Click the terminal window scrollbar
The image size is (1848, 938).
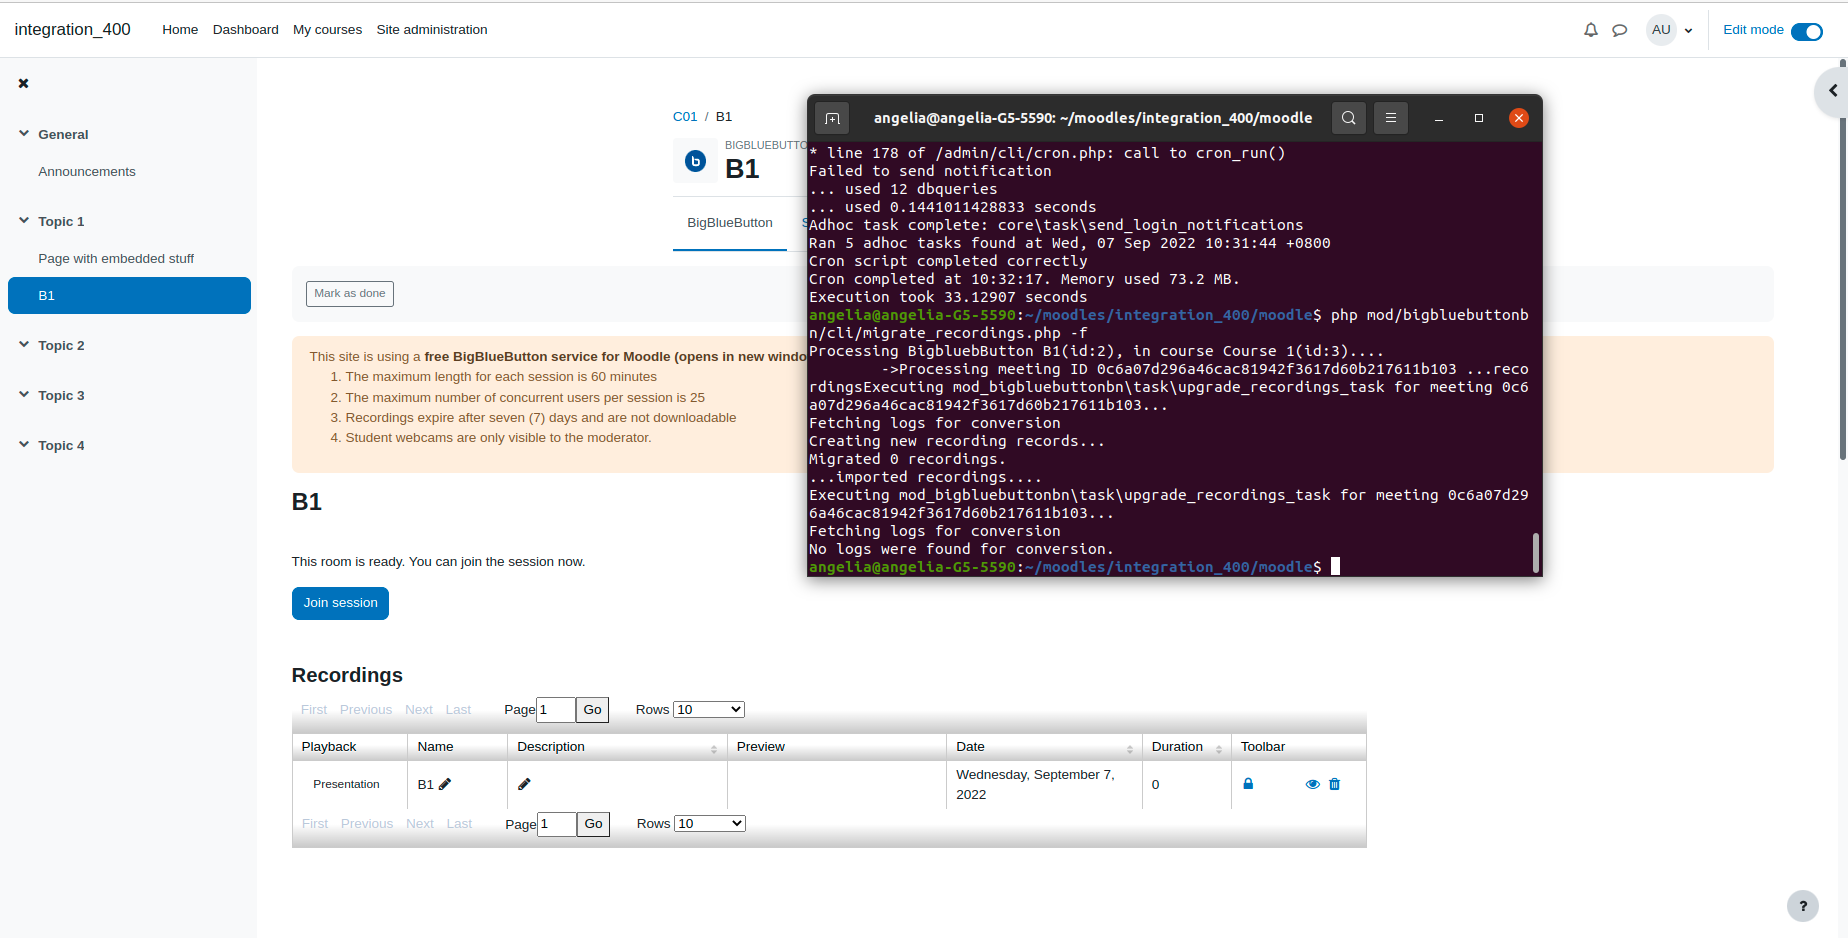[1536, 553]
